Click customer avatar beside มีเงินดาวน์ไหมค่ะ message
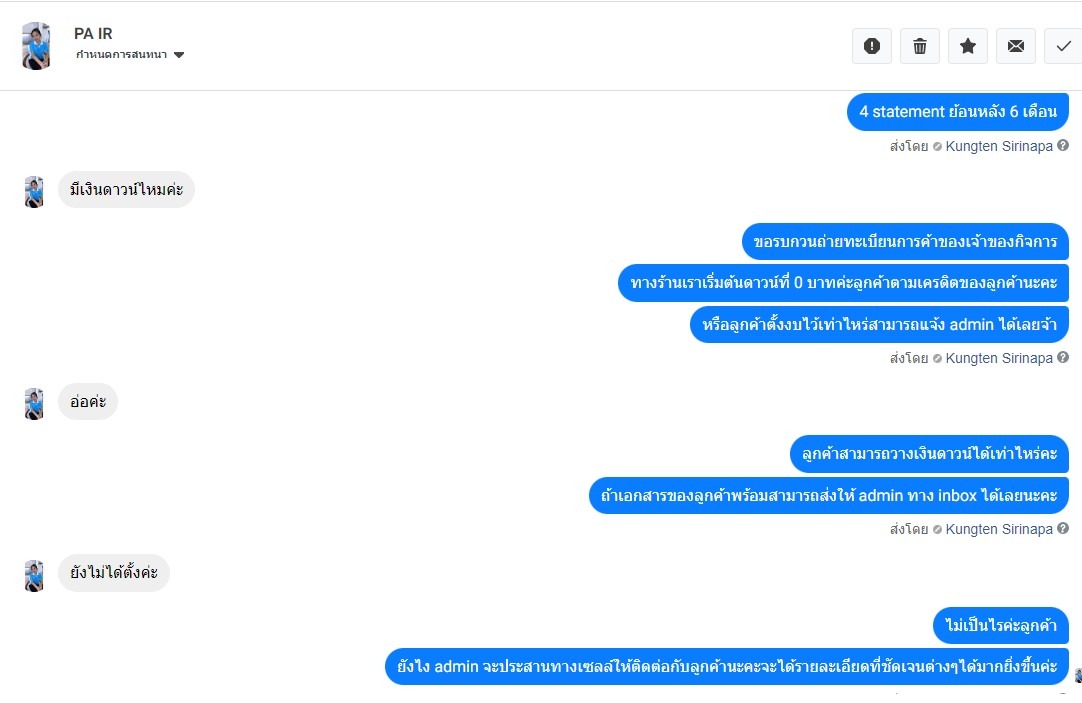 coord(34,191)
